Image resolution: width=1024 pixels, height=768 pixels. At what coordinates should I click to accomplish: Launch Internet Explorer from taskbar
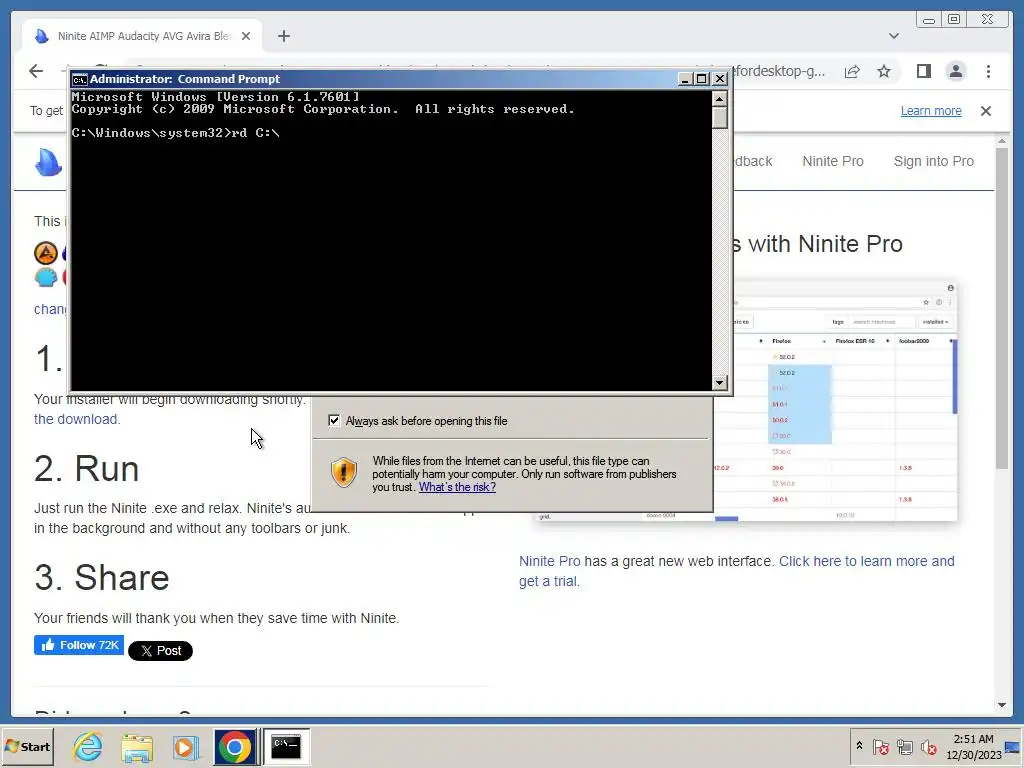tap(88, 746)
